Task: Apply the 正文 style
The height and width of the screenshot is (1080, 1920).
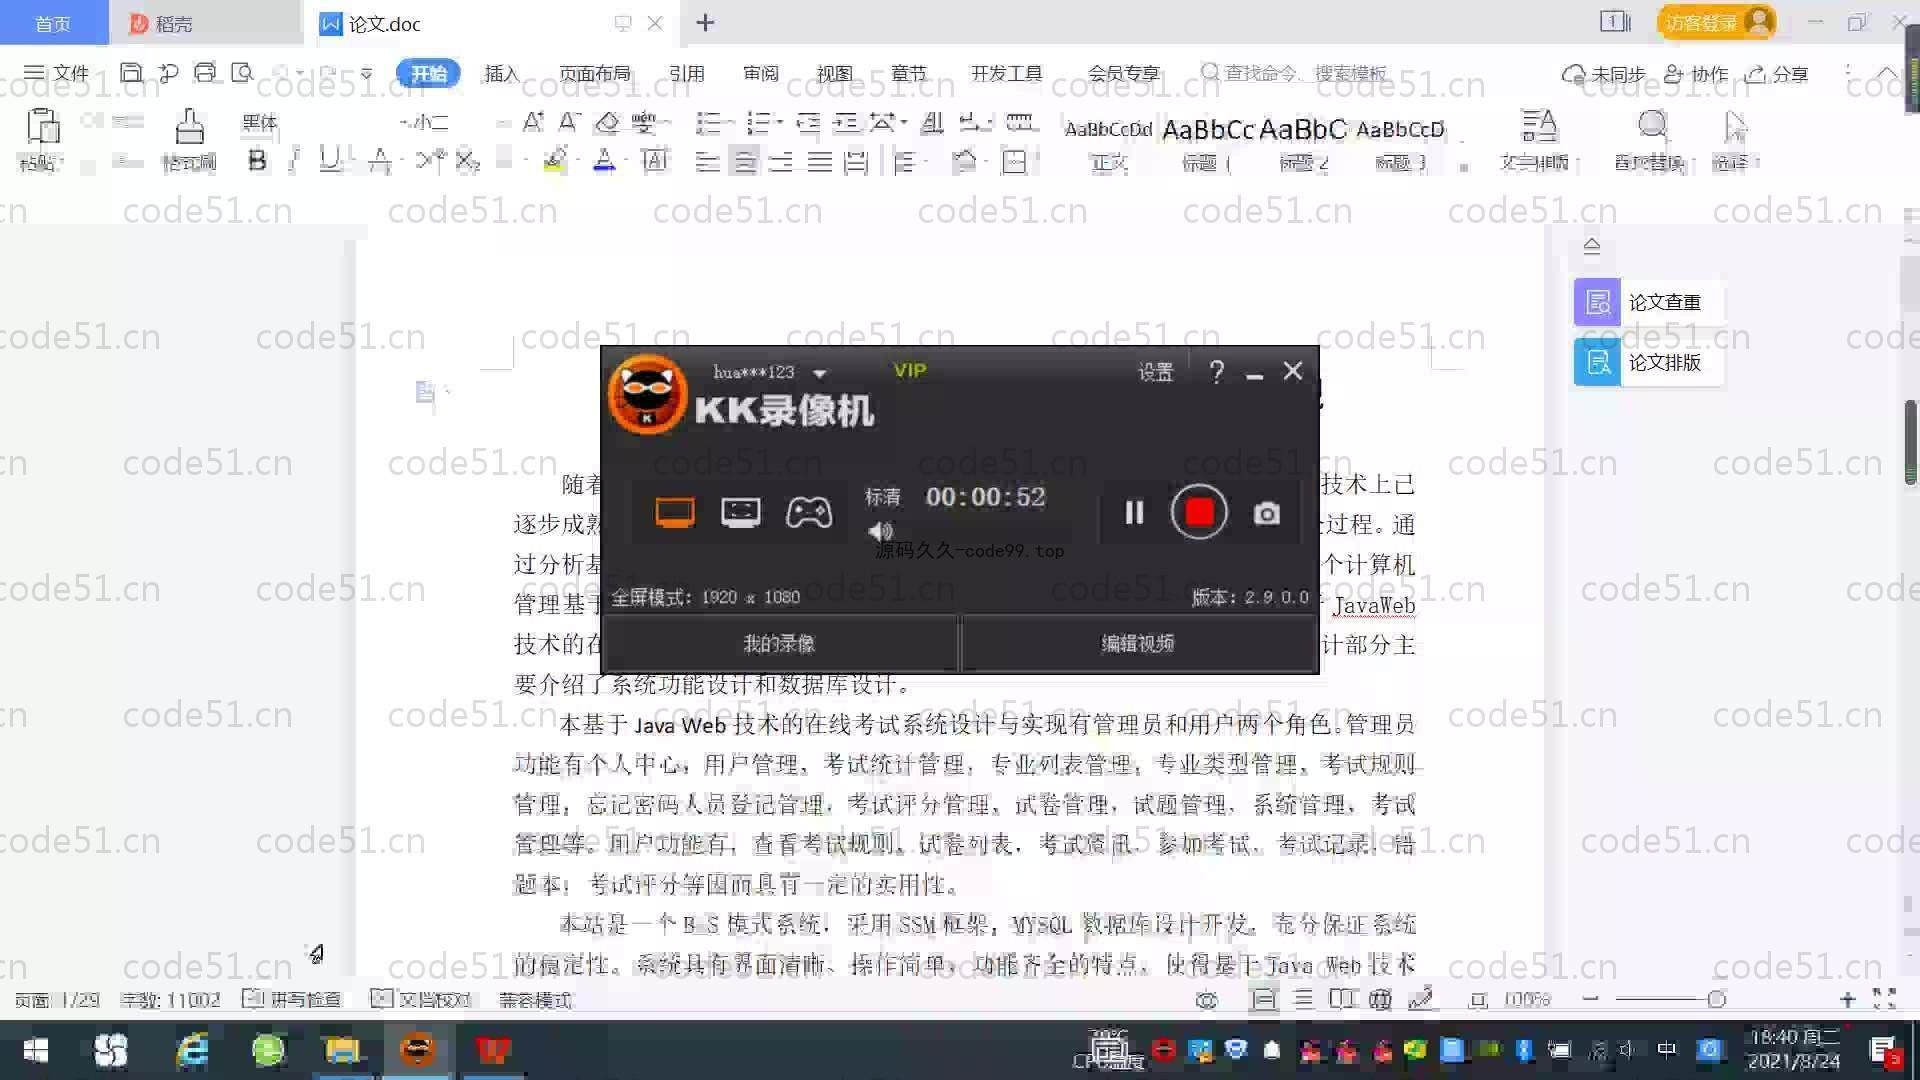Action: click(1109, 143)
